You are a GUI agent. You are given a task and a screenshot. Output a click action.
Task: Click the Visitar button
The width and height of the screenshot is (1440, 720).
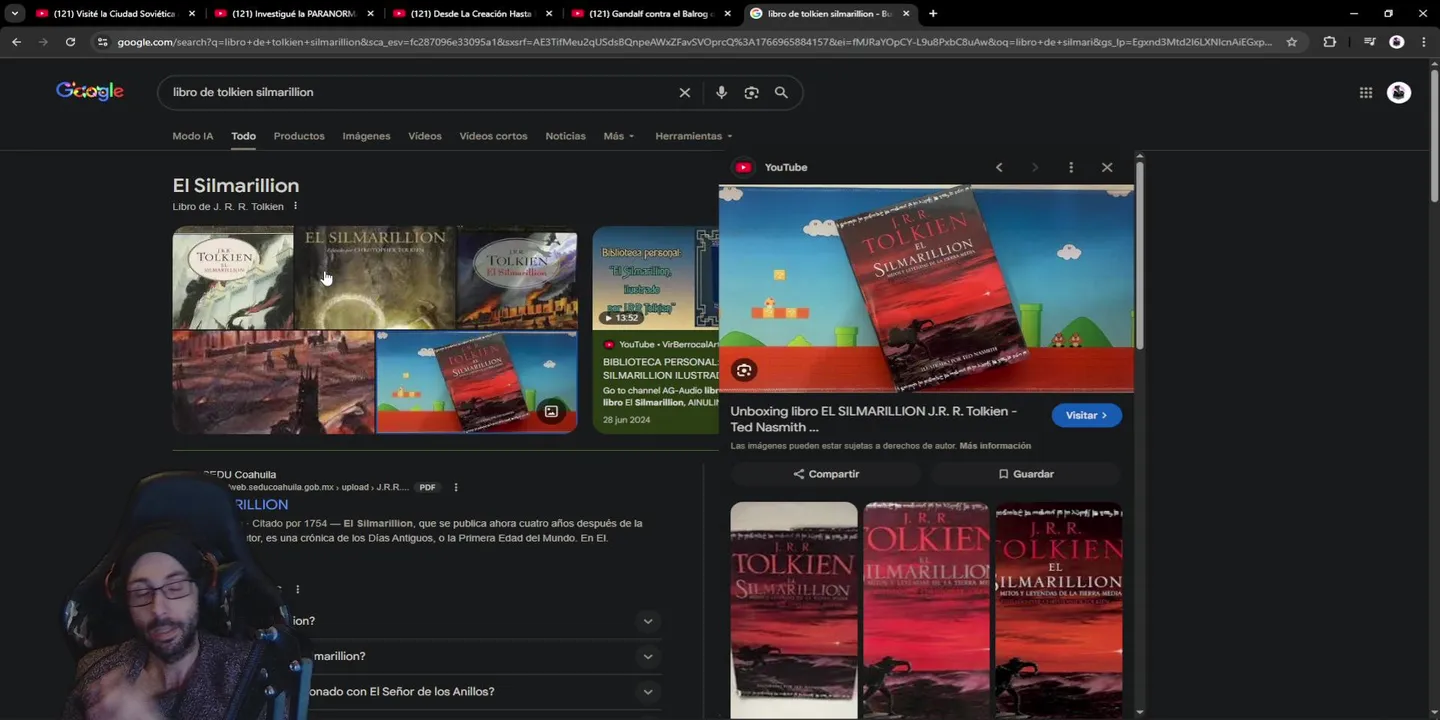1086,415
